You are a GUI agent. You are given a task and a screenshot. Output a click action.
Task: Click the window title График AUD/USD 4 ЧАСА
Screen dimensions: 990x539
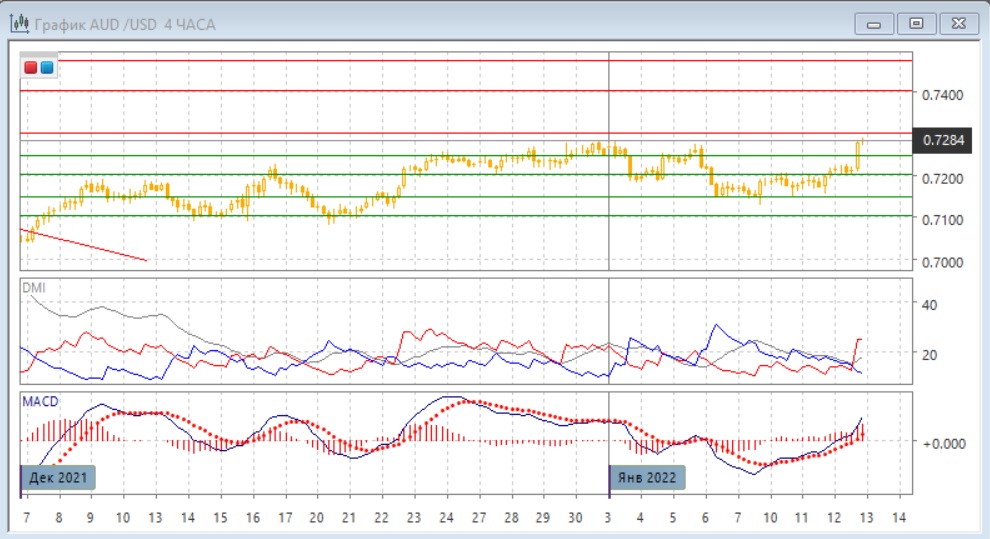[125, 24]
